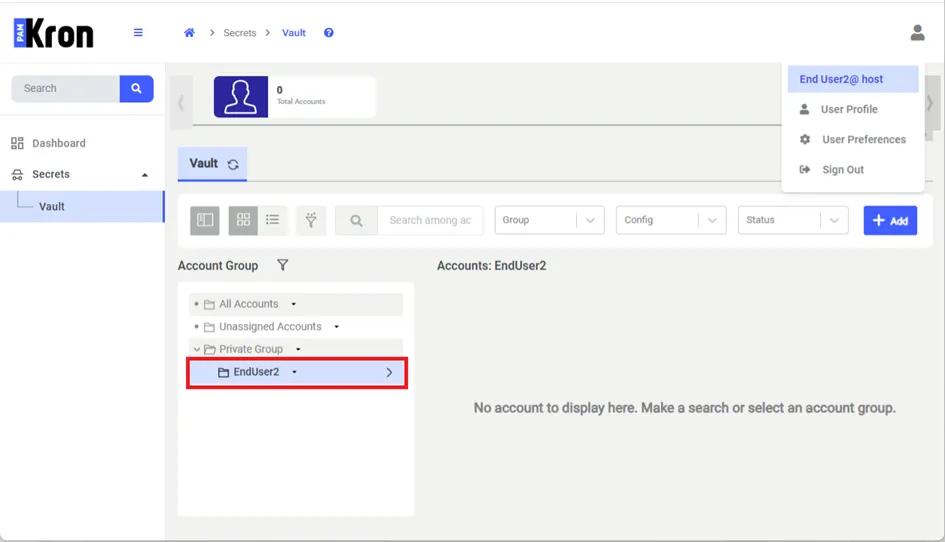This screenshot has width=945, height=542.
Task: Select the Vault tab
Action: click(212, 164)
